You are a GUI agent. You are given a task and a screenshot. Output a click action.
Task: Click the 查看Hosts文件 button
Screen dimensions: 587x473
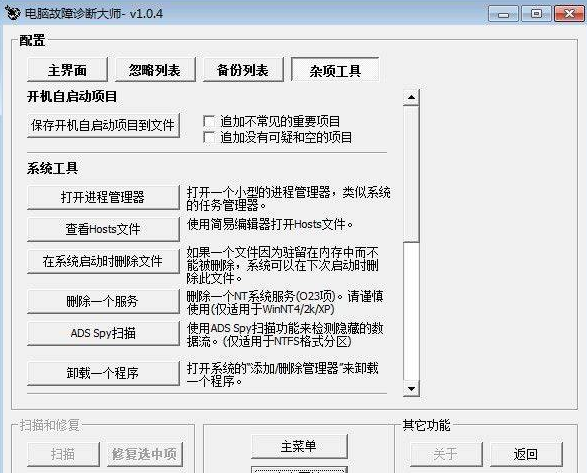coord(103,229)
